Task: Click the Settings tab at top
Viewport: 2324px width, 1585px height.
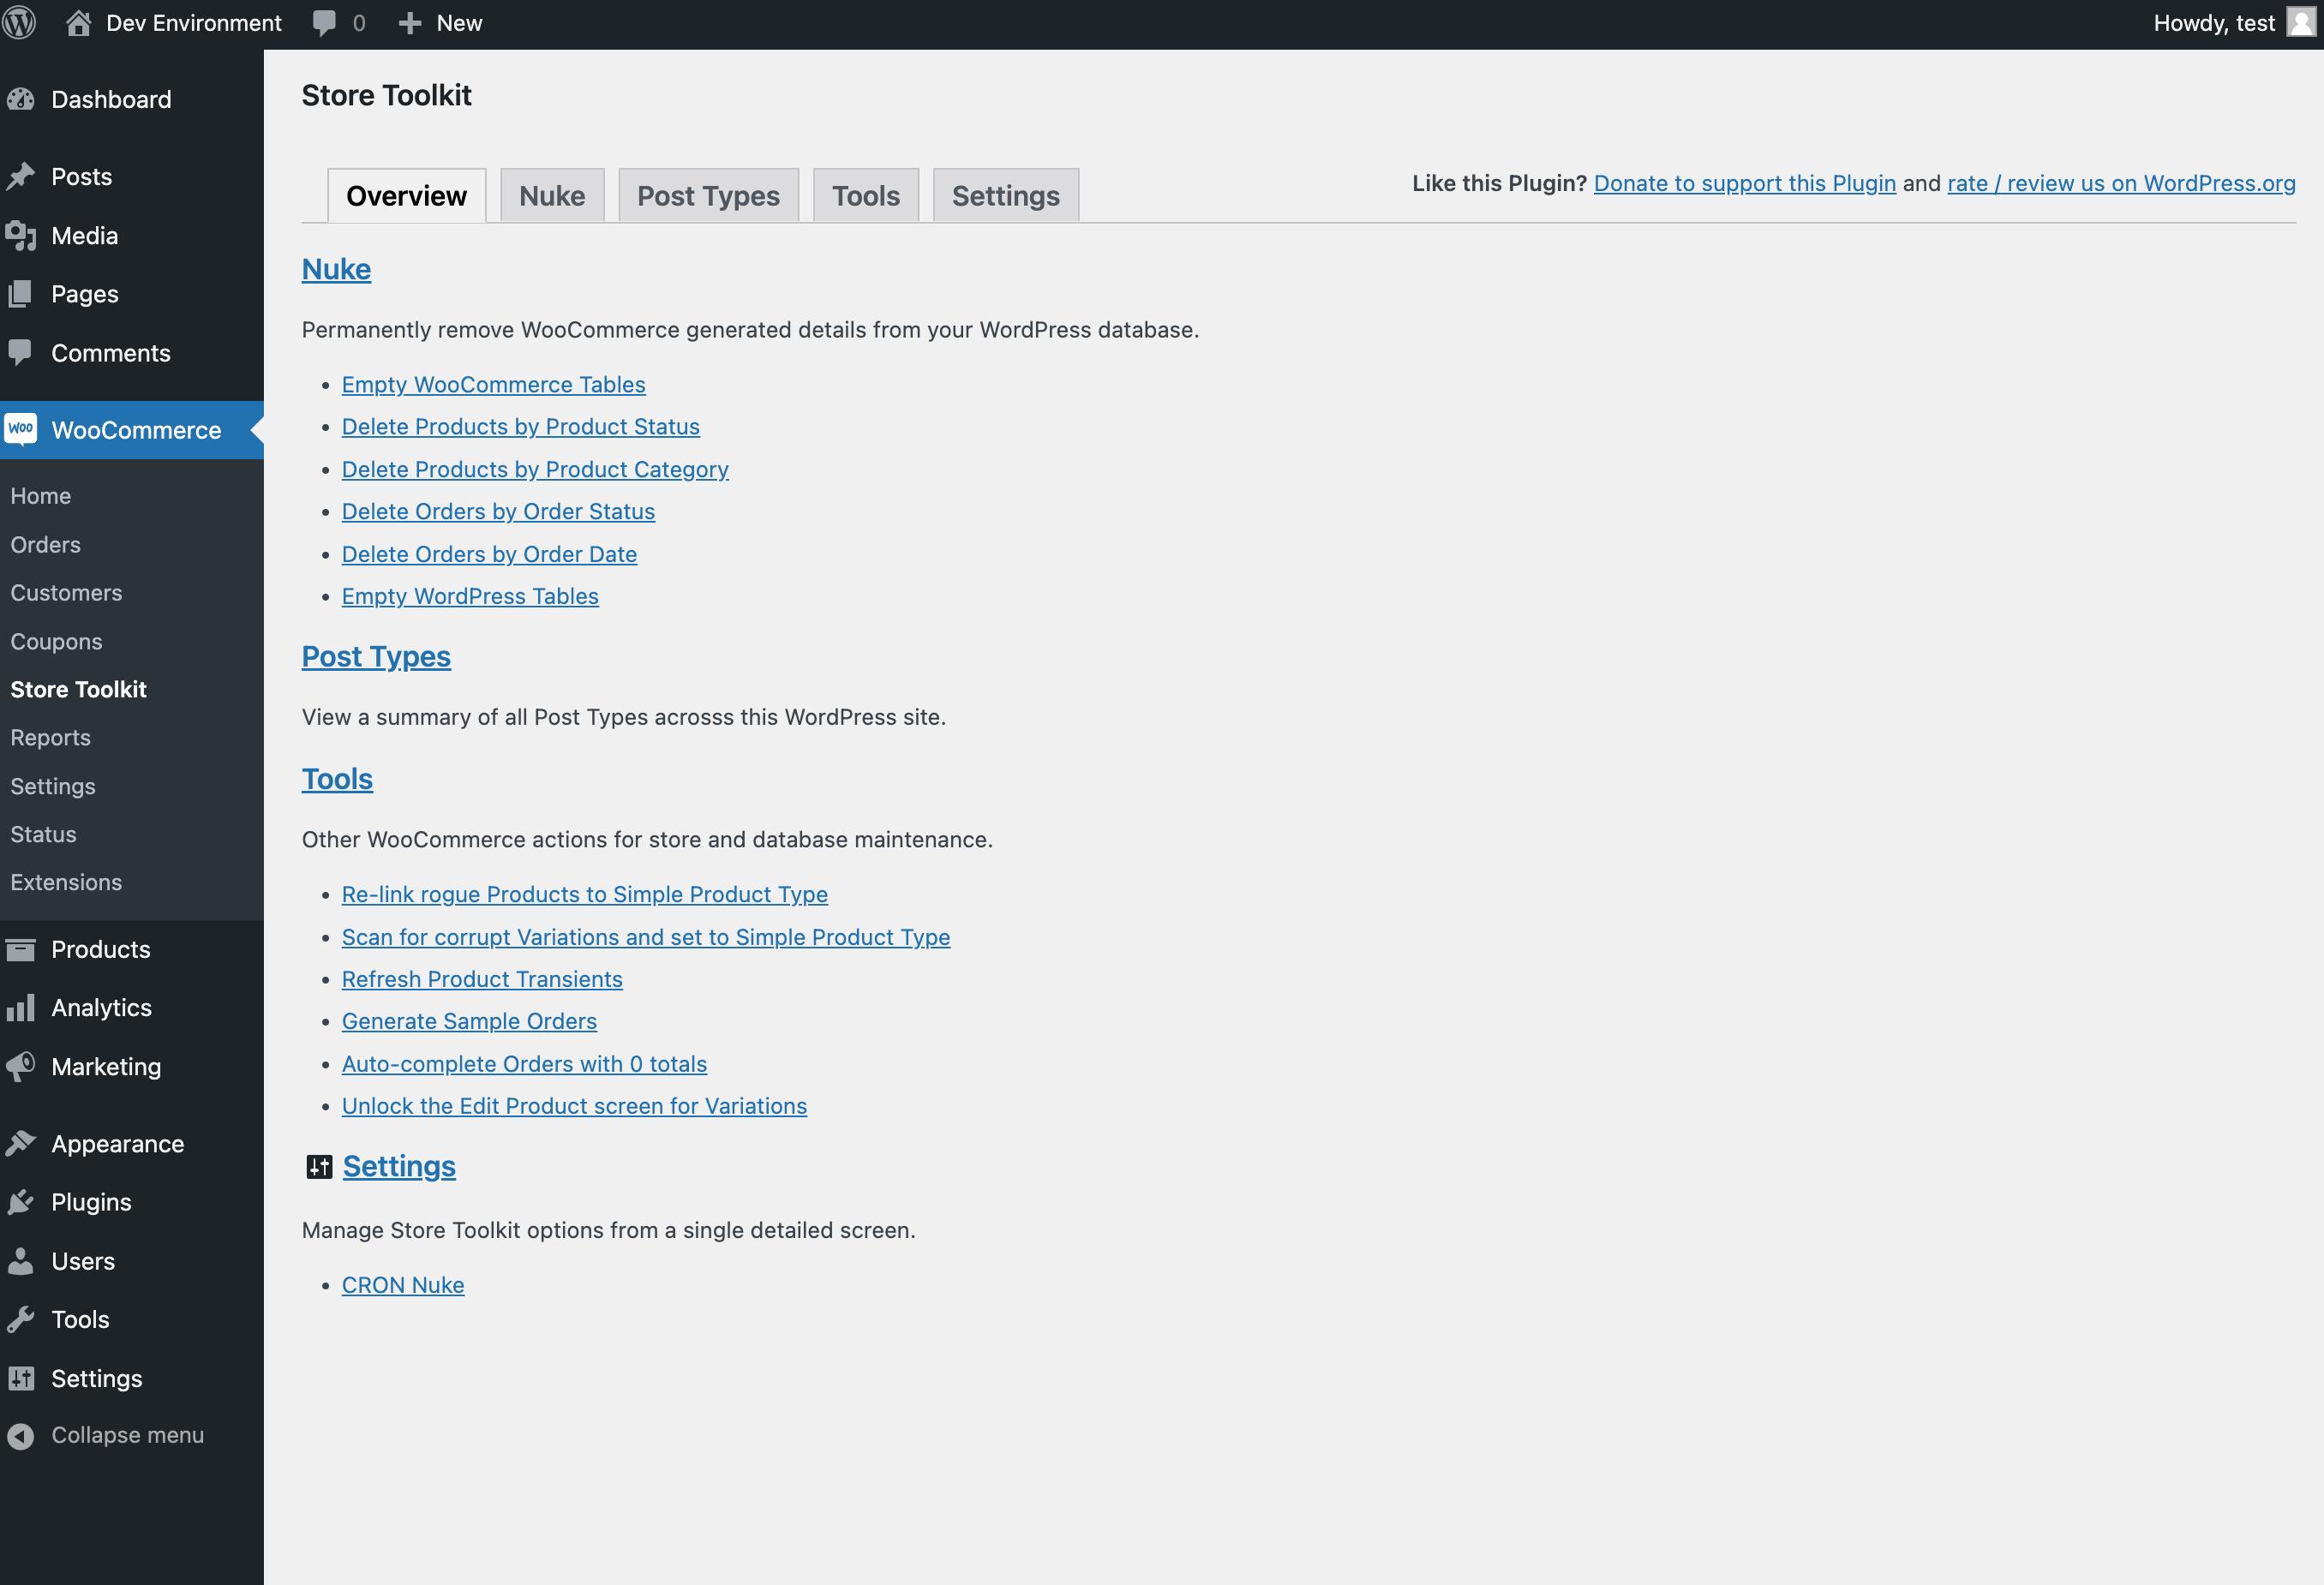Action: point(1003,194)
